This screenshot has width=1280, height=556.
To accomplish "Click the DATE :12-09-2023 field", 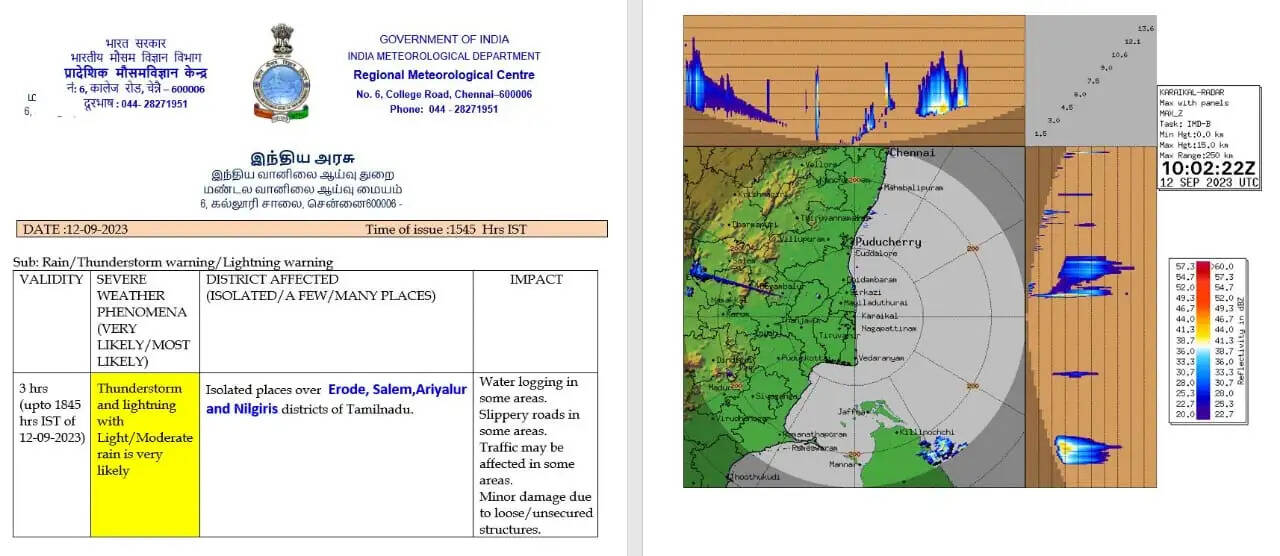I will [75, 229].
